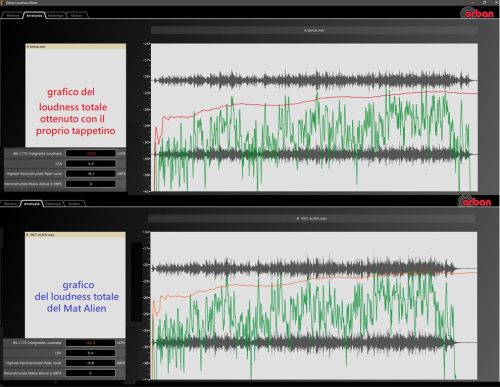This screenshot has height=388, width=500.
Task: Click the MAT ALIEN.wav graph title bar
Action: [311, 219]
